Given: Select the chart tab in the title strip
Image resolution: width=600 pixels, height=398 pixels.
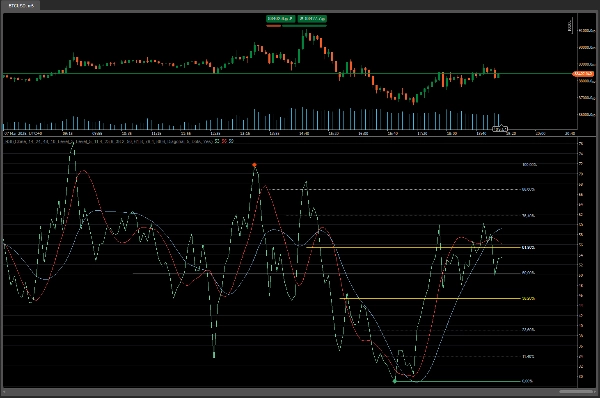Looking at the screenshot, I should (21, 5).
